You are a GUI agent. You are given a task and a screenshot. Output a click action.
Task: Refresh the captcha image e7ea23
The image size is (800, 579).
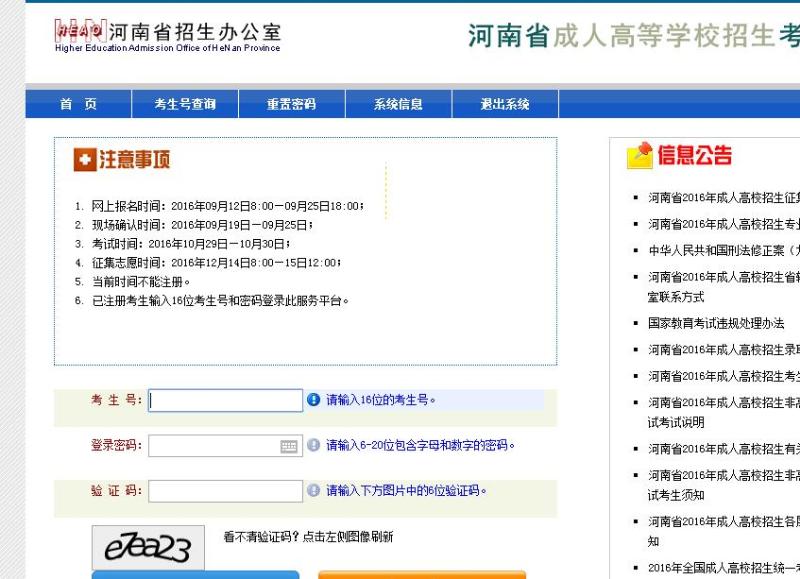click(x=148, y=548)
